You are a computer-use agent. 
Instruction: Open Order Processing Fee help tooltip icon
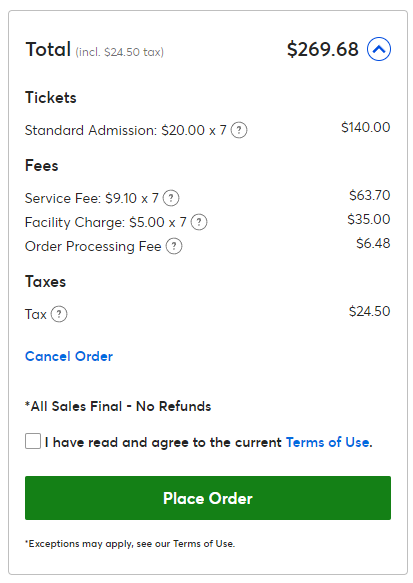point(174,246)
